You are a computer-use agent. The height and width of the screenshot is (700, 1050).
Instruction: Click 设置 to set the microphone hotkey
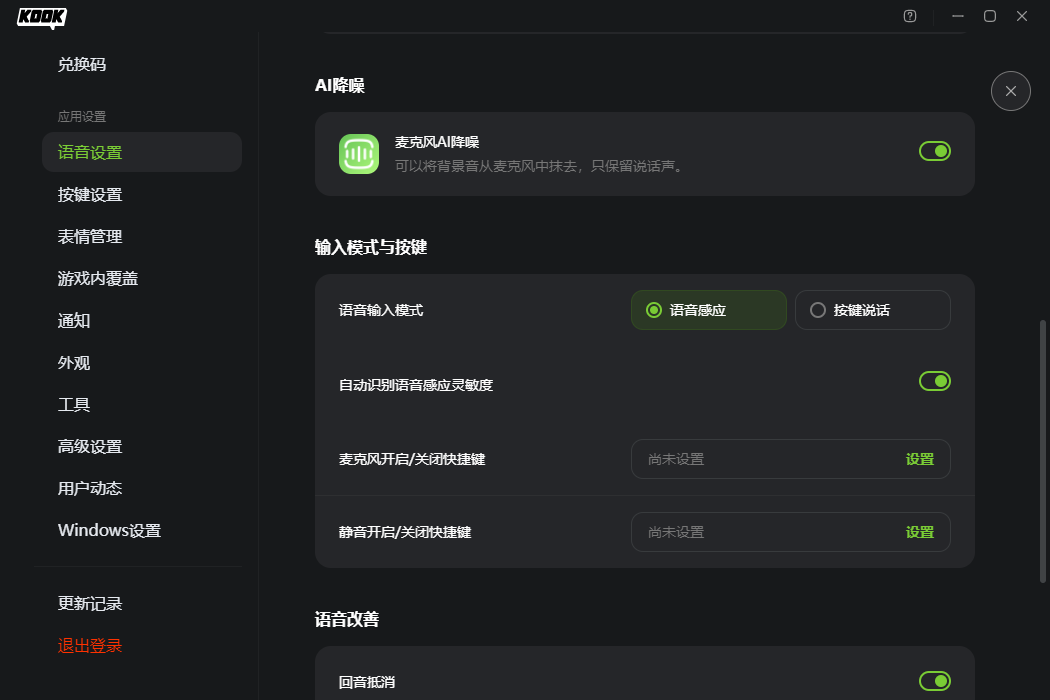coord(919,458)
